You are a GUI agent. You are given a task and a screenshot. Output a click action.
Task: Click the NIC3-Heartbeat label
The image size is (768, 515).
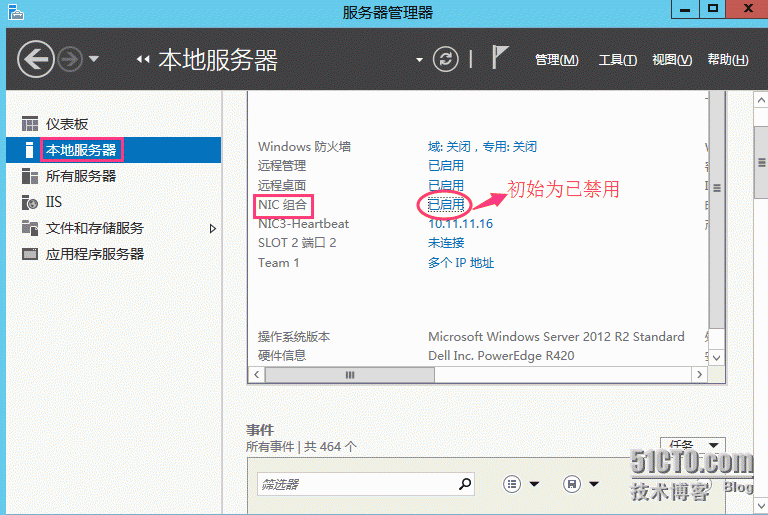[303, 224]
